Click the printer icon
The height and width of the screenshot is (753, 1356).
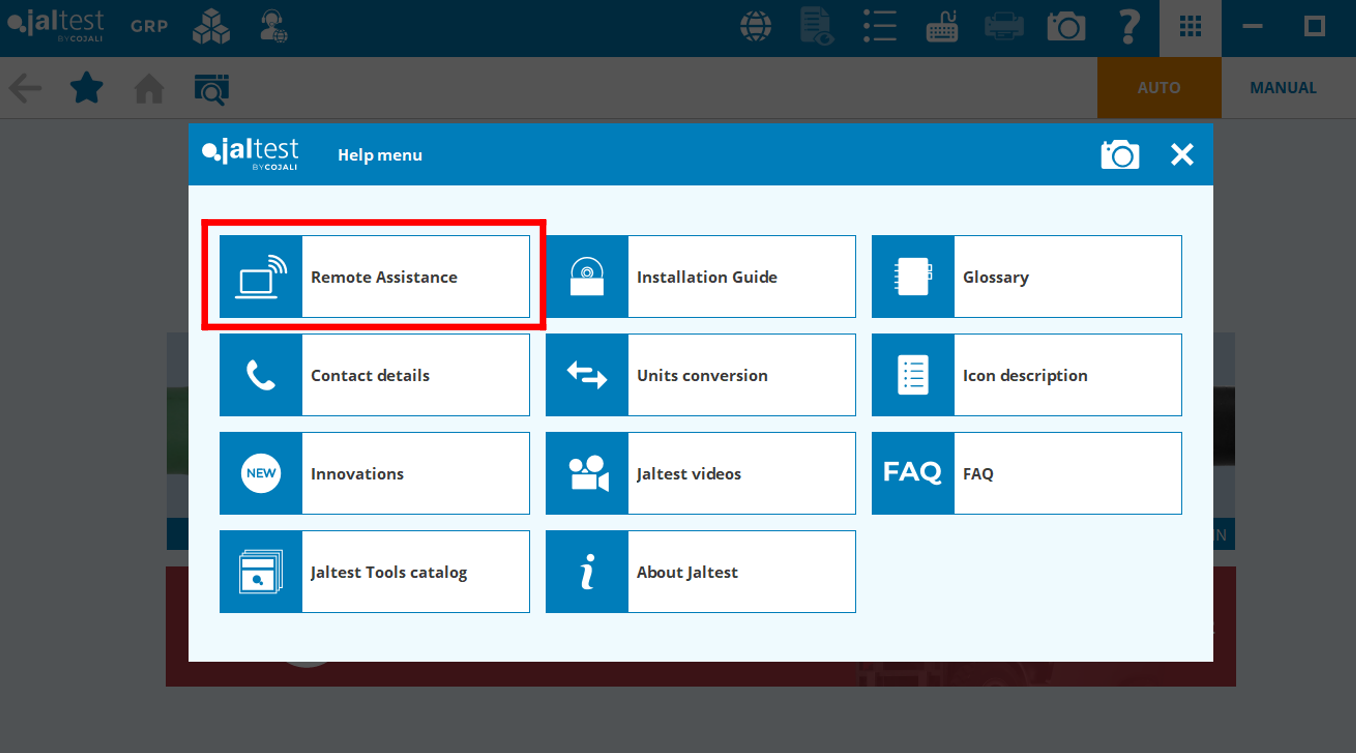1004,26
